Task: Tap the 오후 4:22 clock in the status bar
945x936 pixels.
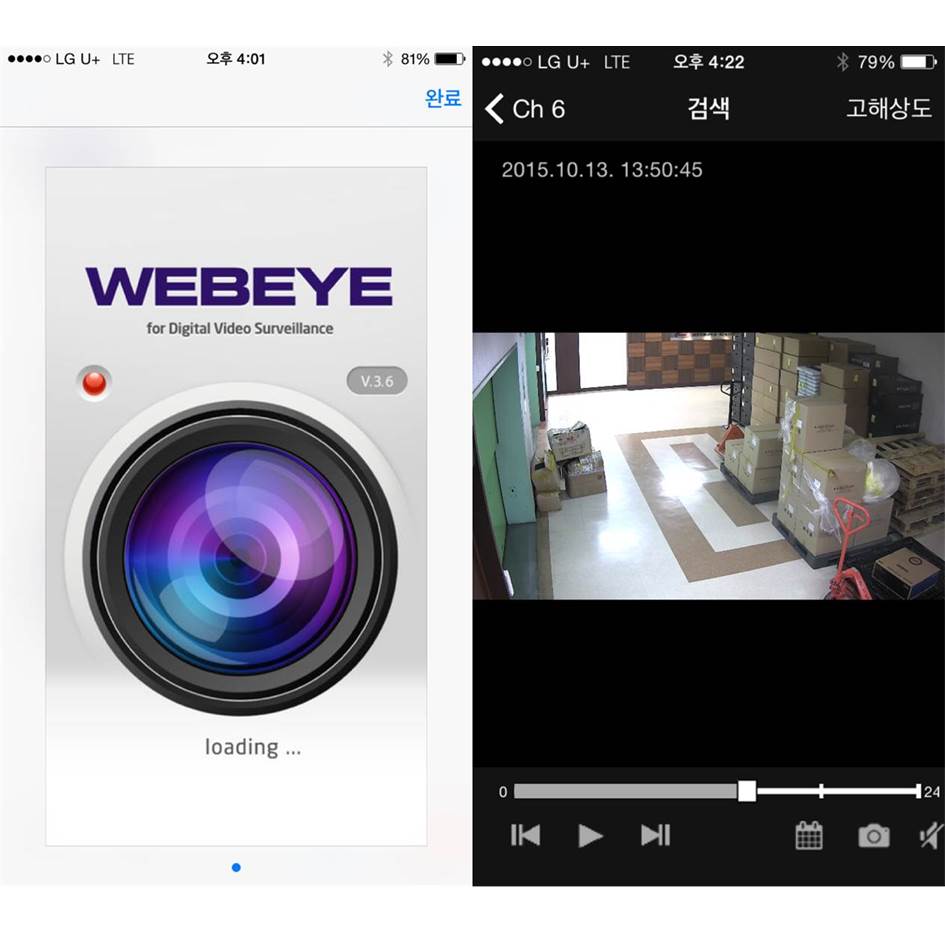Action: (708, 62)
